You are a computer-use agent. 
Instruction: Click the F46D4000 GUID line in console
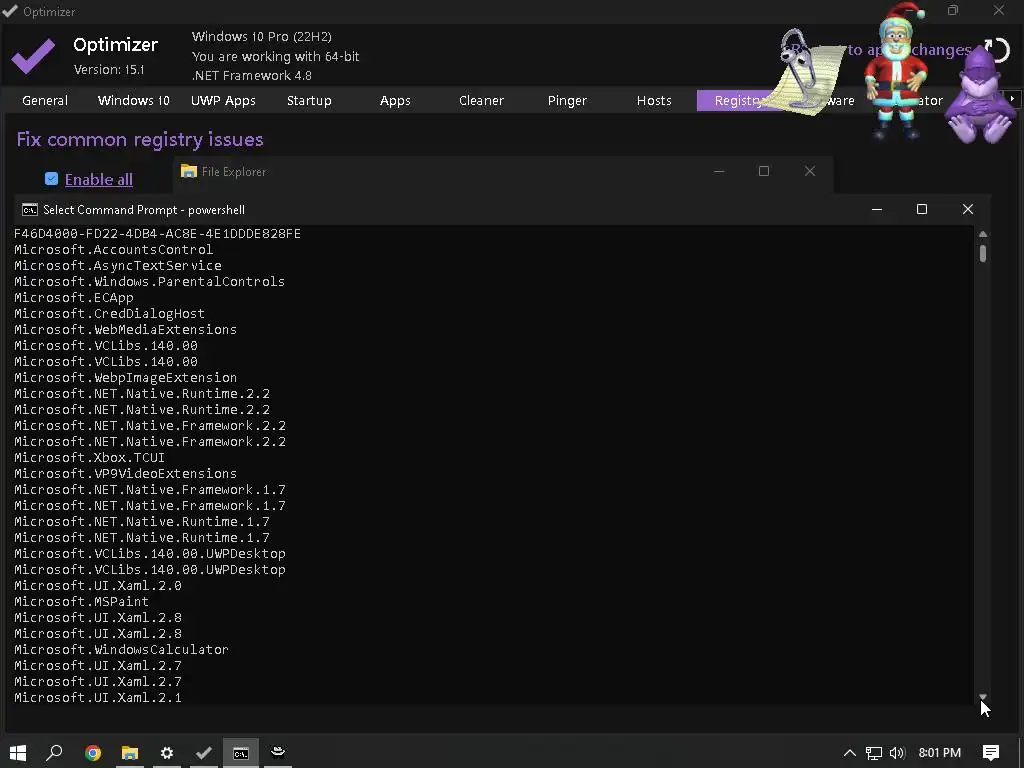pyautogui.click(x=157, y=234)
